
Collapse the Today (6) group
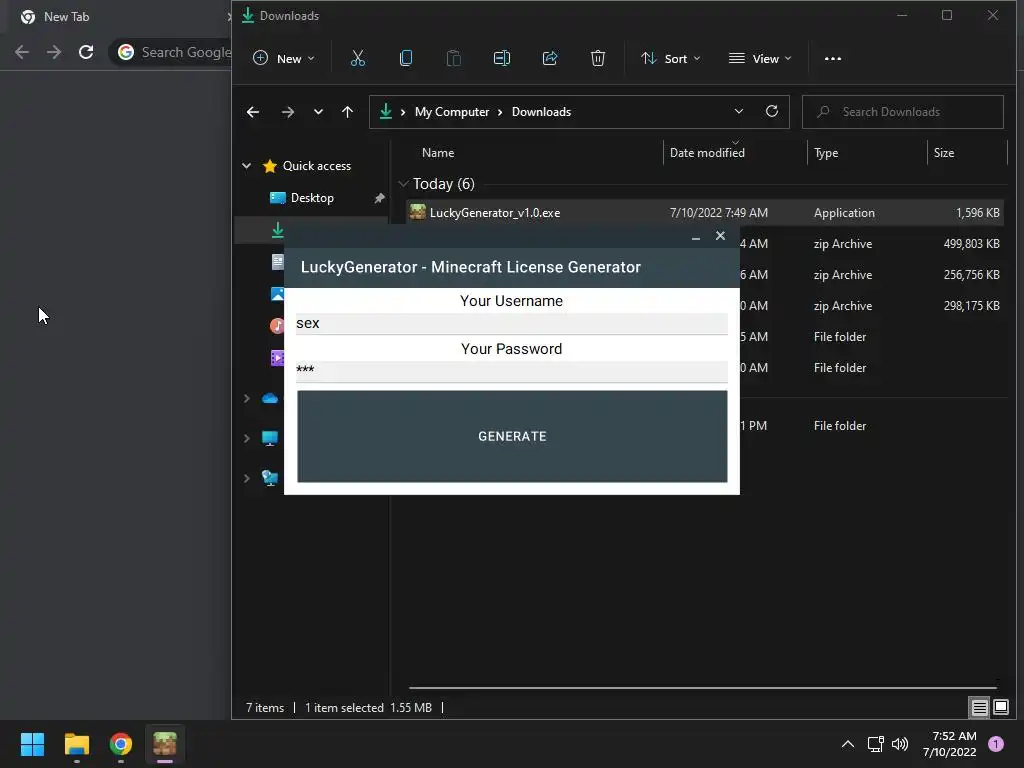click(403, 184)
